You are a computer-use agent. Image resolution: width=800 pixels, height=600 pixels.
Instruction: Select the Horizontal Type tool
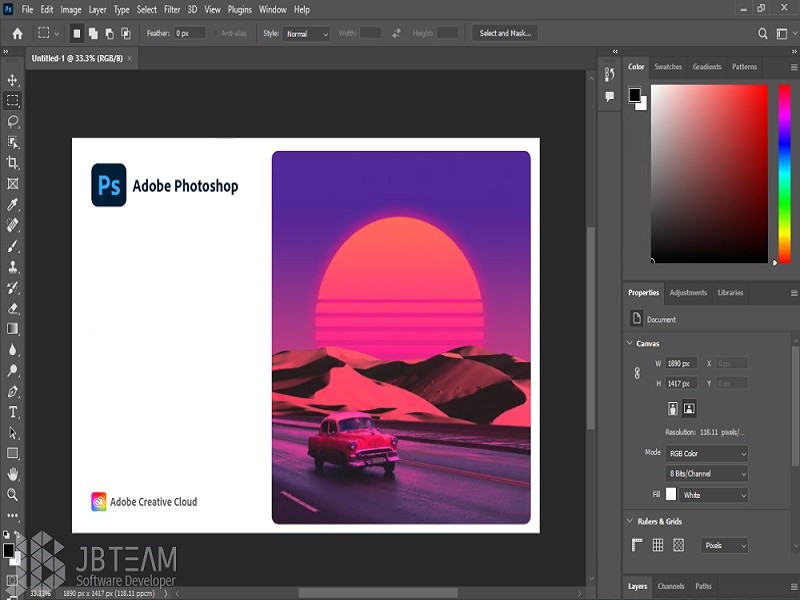pos(13,412)
